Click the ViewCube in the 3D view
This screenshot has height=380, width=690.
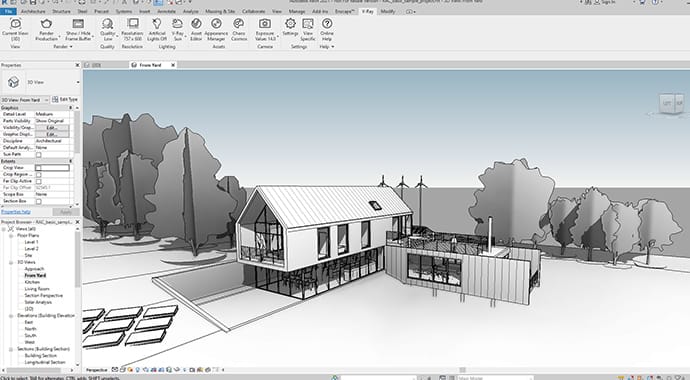[671, 104]
